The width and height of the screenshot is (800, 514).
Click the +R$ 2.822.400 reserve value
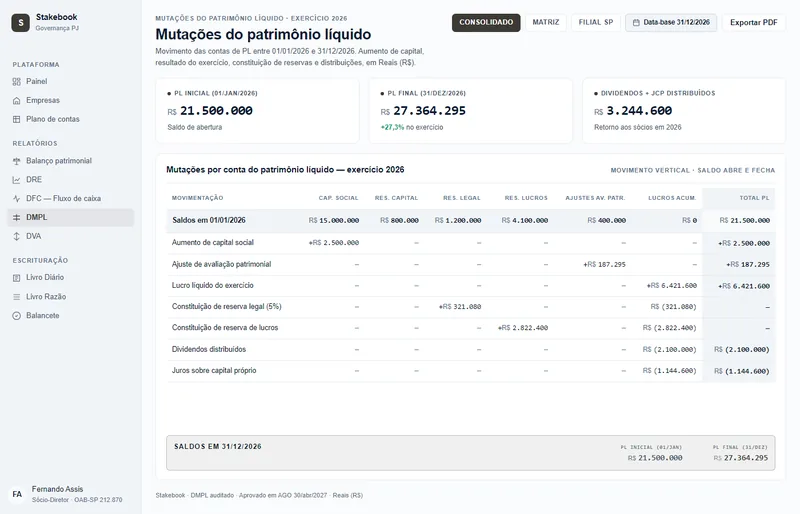click(523, 328)
